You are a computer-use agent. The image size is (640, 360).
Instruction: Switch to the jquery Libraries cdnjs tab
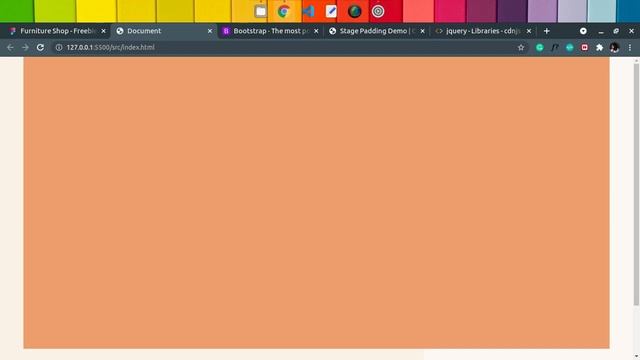point(483,31)
